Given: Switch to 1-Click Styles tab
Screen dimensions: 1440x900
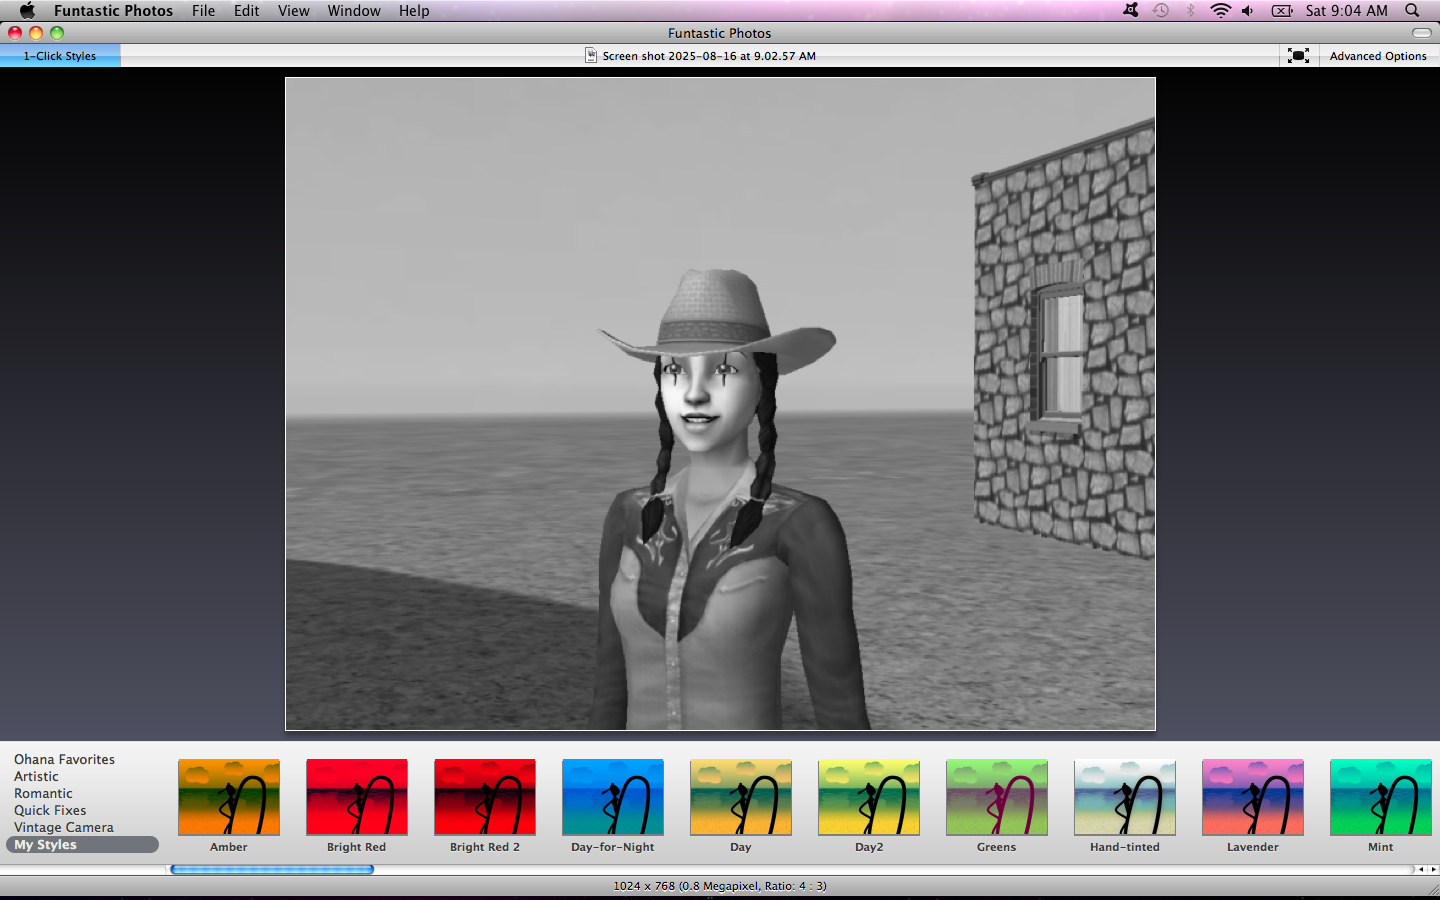Looking at the screenshot, I should 60,56.
